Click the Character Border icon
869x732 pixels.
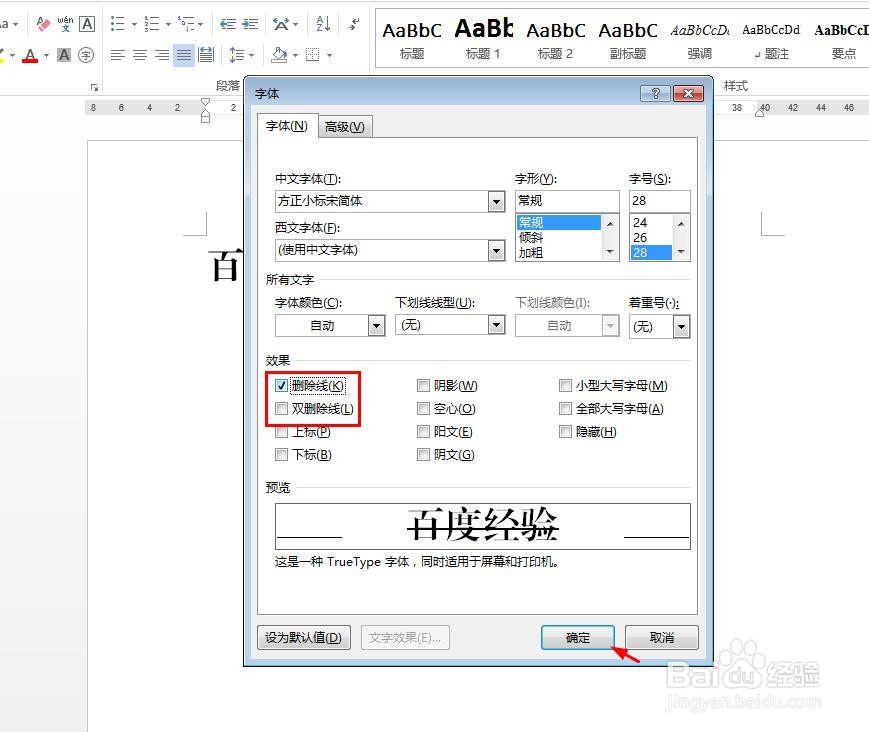(x=87, y=24)
